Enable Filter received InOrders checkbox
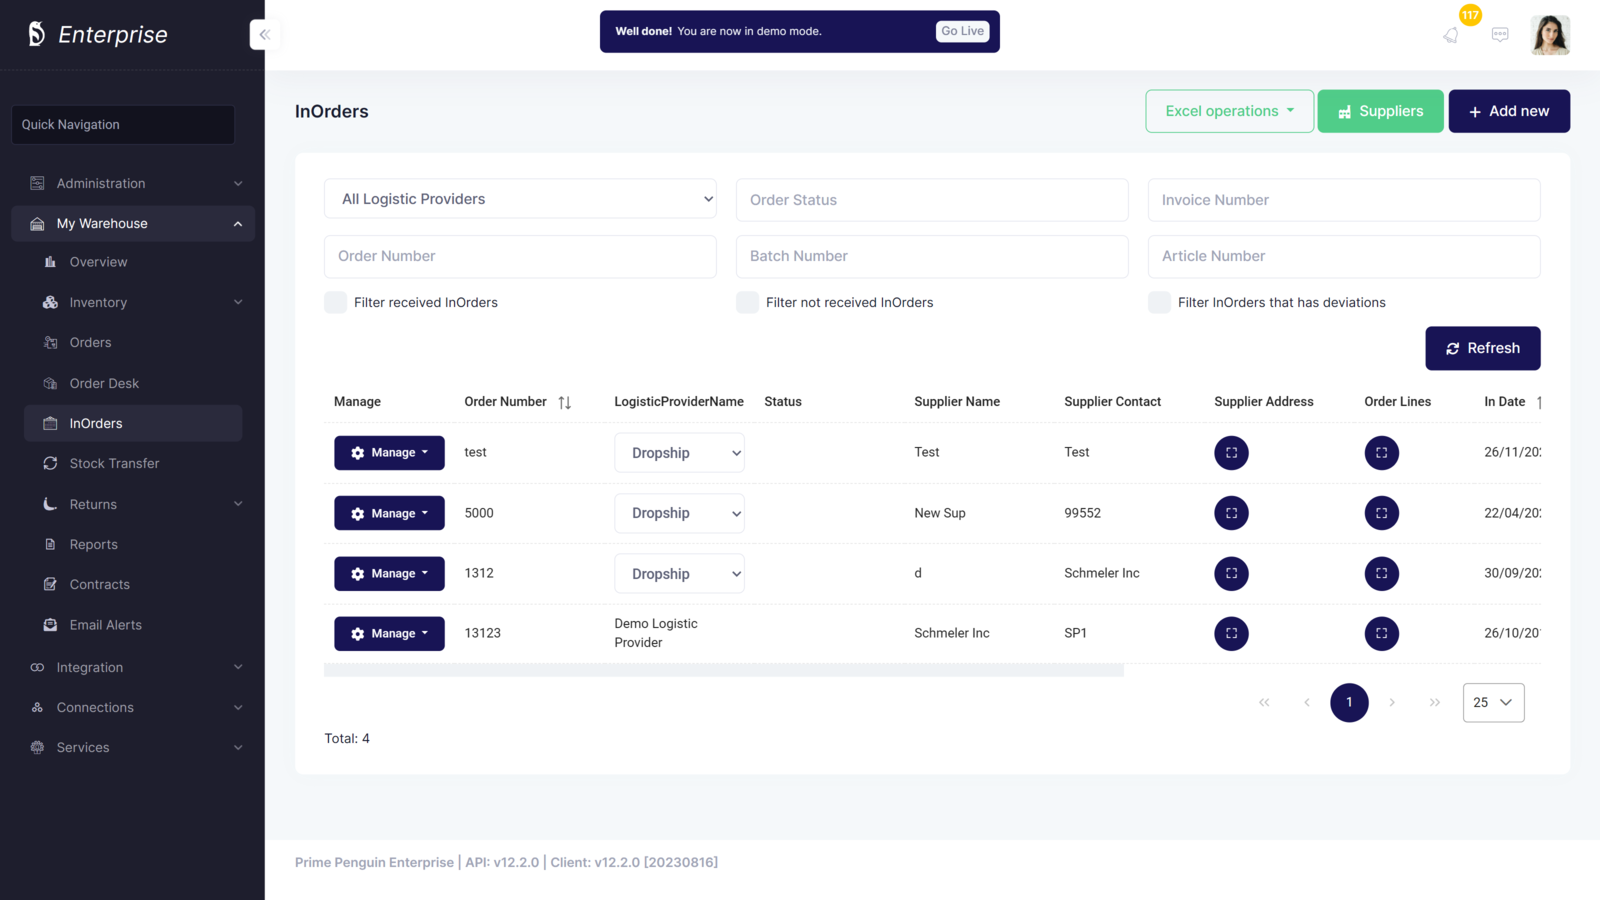Screen dimensions: 1600x900 click(336, 302)
